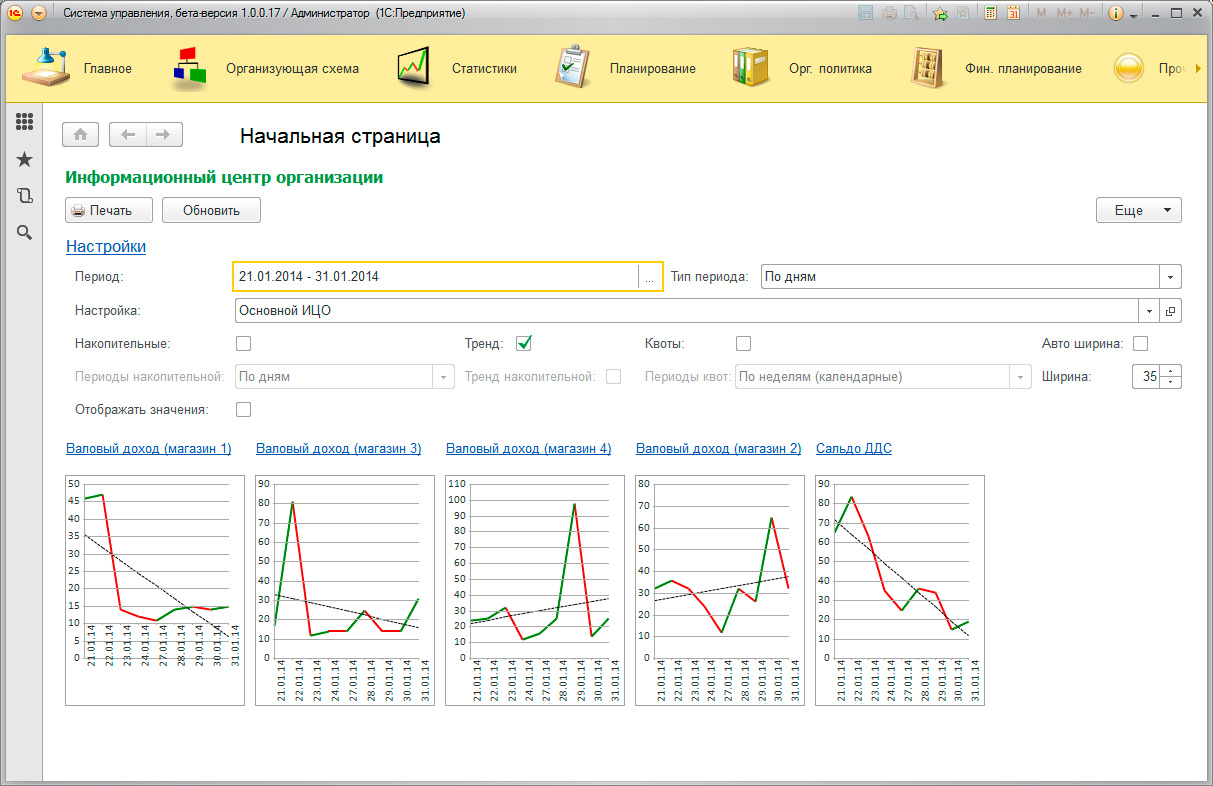Open the search magnifier in sidebar

coord(25,232)
